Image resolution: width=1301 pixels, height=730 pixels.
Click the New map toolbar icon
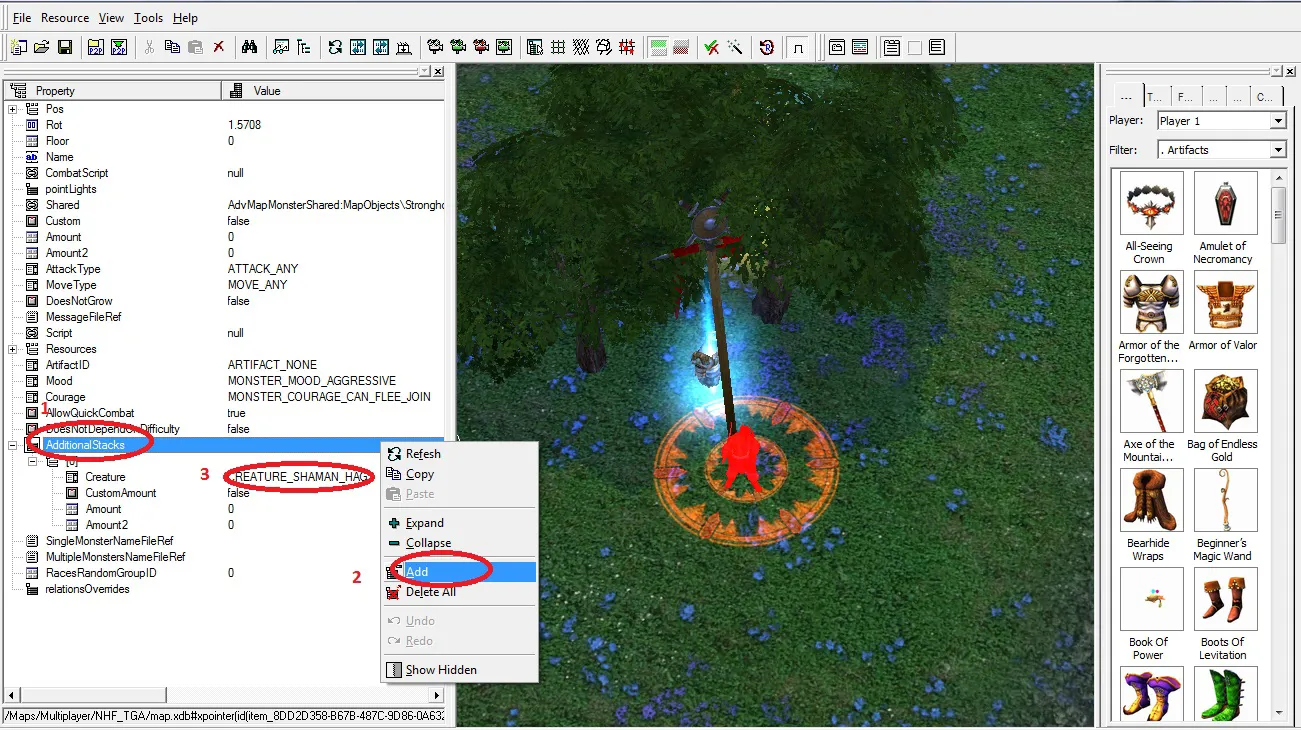pos(19,47)
